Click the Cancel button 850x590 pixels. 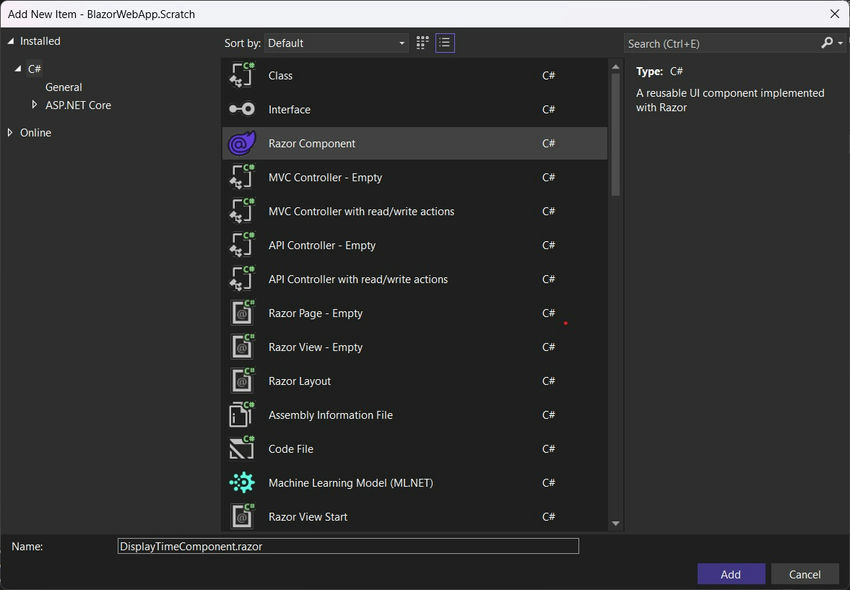[x=805, y=574]
